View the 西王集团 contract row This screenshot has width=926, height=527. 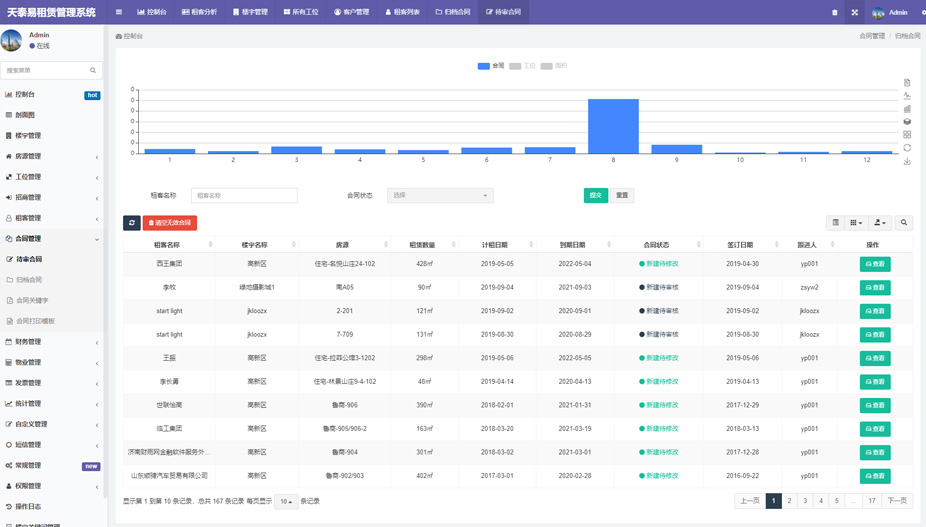(x=875, y=264)
